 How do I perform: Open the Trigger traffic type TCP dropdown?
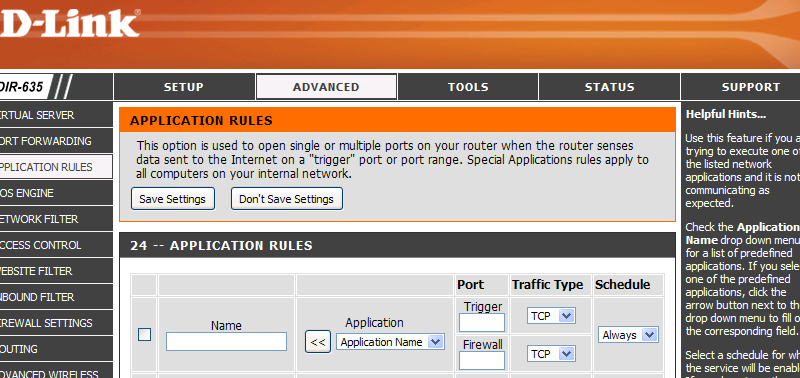[551, 316]
